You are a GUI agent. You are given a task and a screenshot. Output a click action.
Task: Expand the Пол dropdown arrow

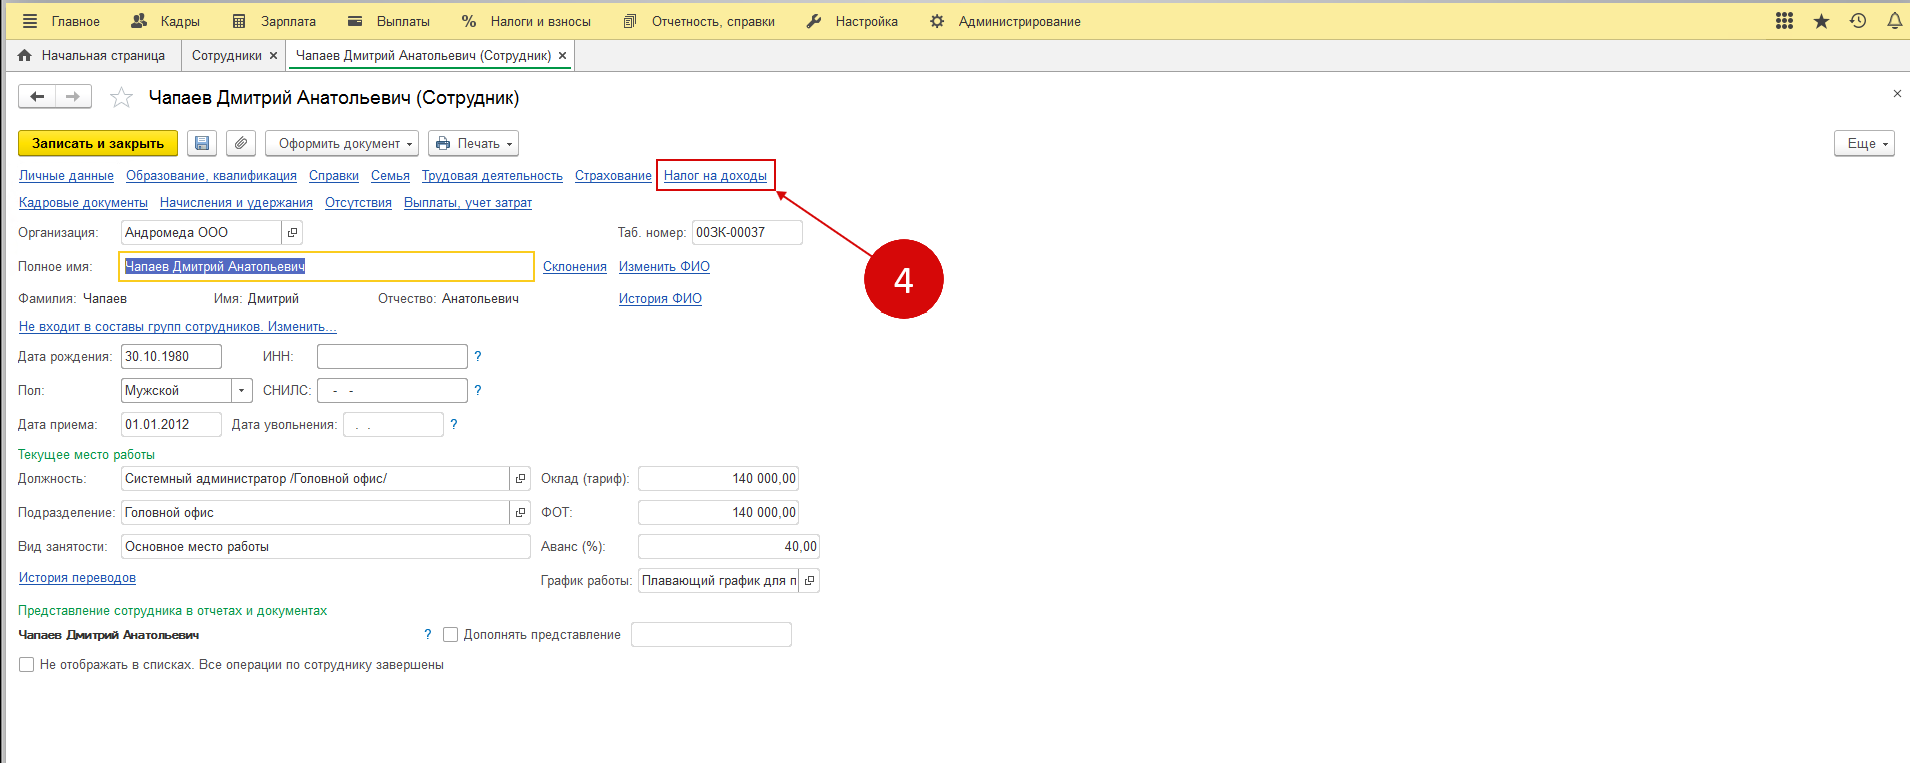[x=241, y=391]
